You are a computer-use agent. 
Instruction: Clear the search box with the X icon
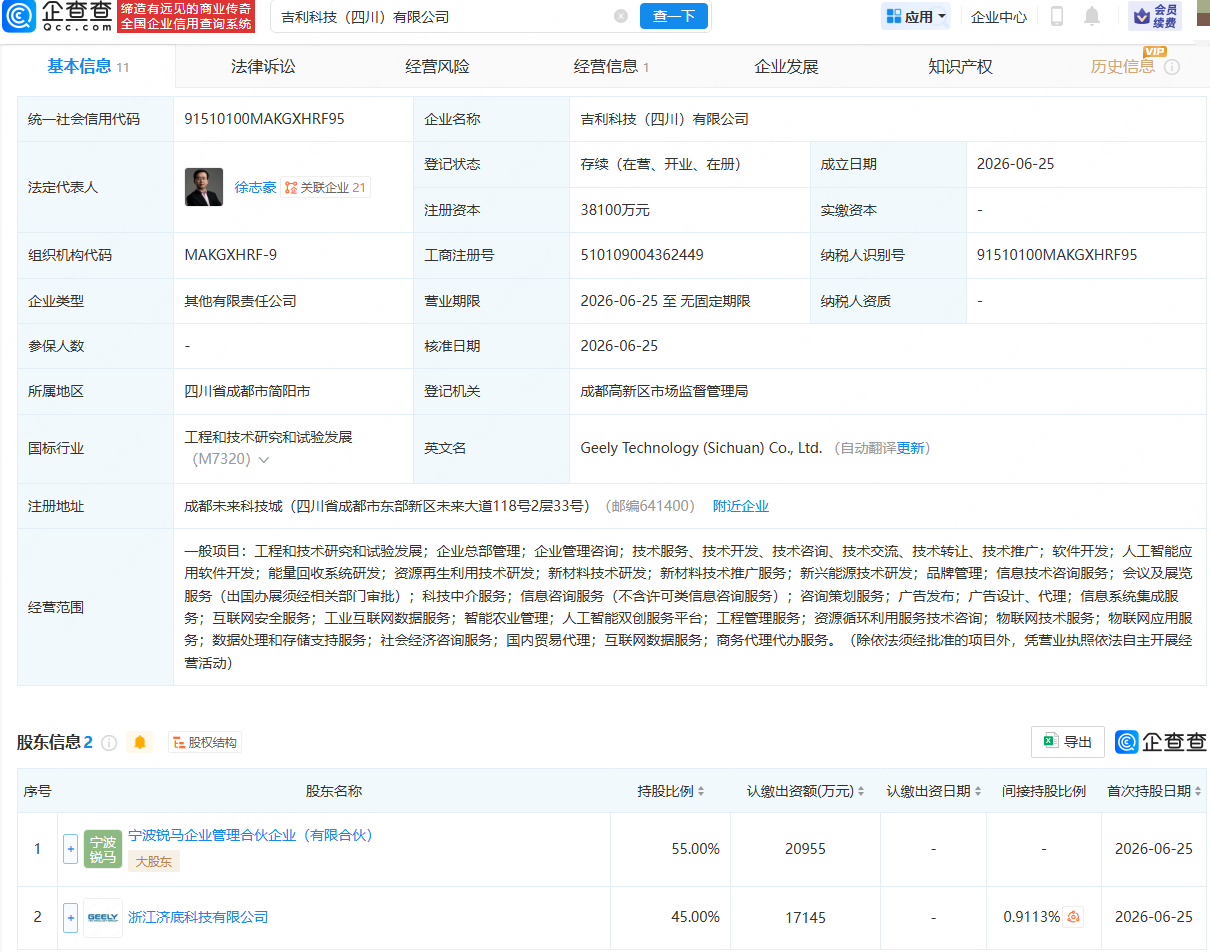click(x=621, y=16)
